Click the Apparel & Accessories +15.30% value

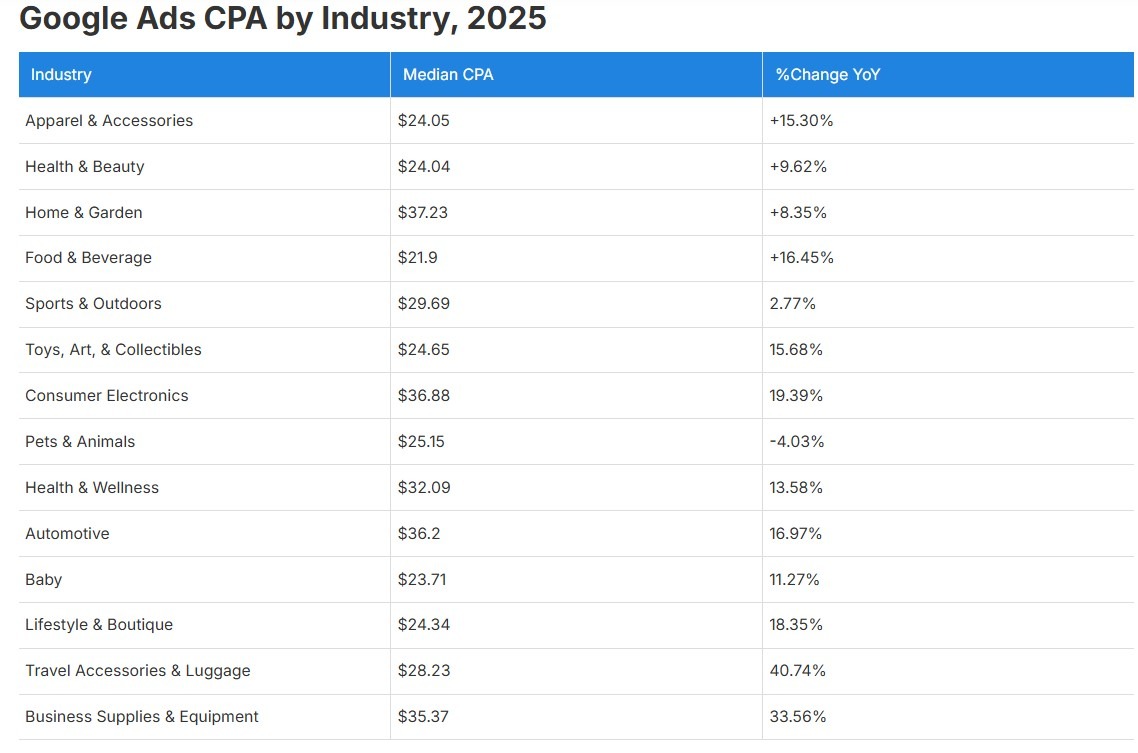801,121
